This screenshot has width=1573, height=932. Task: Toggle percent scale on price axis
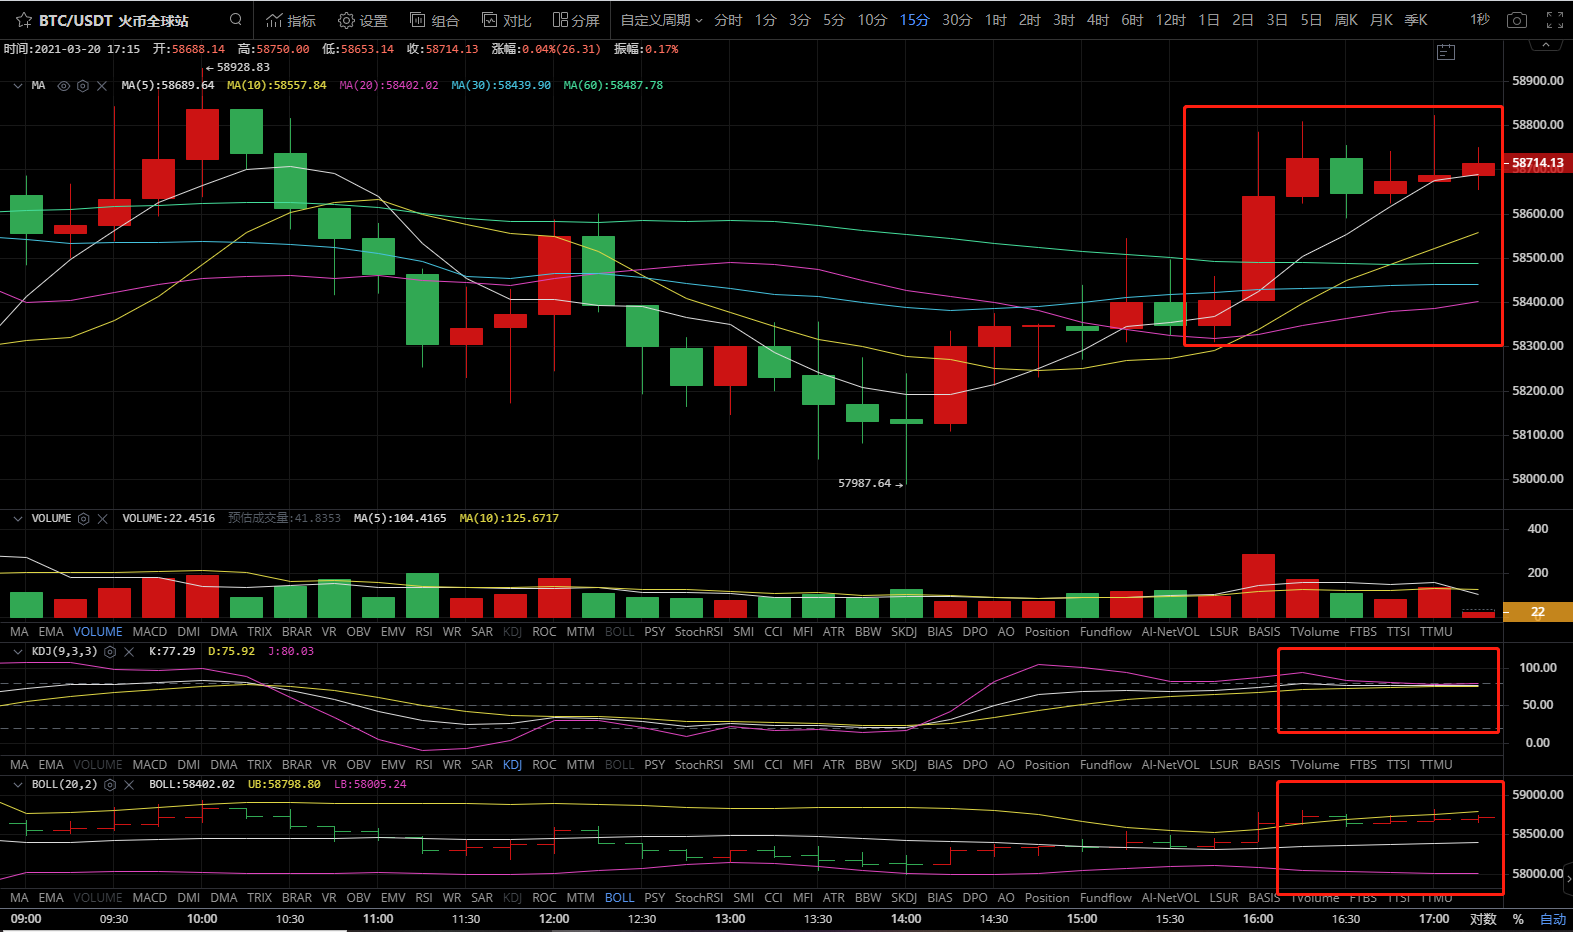(1518, 919)
